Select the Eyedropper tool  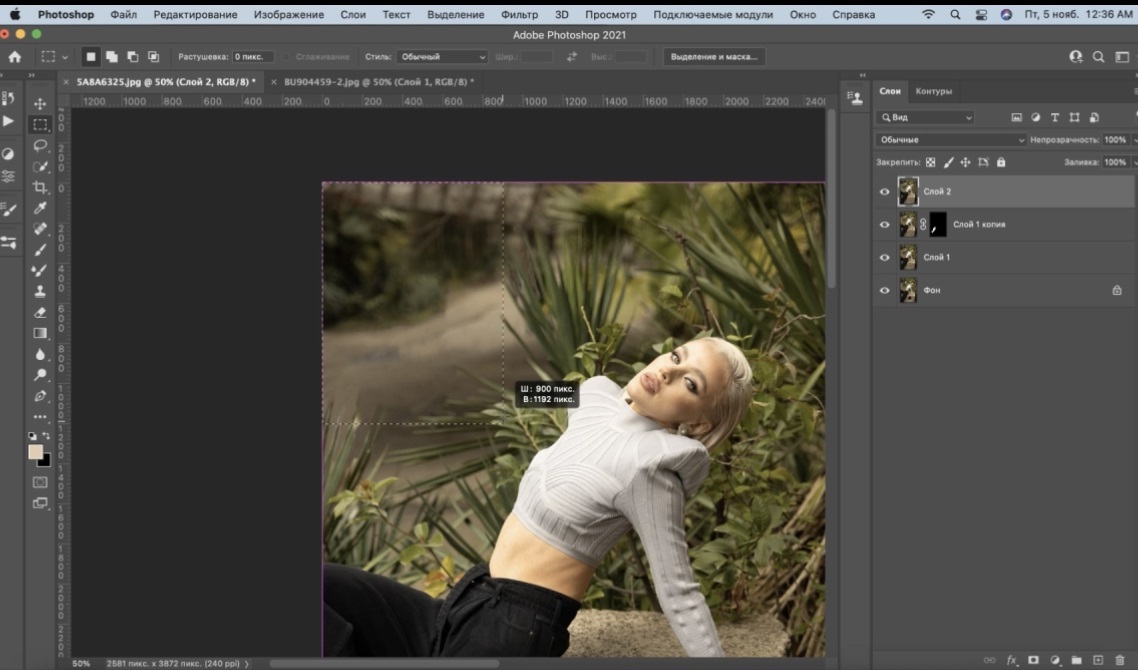click(x=40, y=208)
